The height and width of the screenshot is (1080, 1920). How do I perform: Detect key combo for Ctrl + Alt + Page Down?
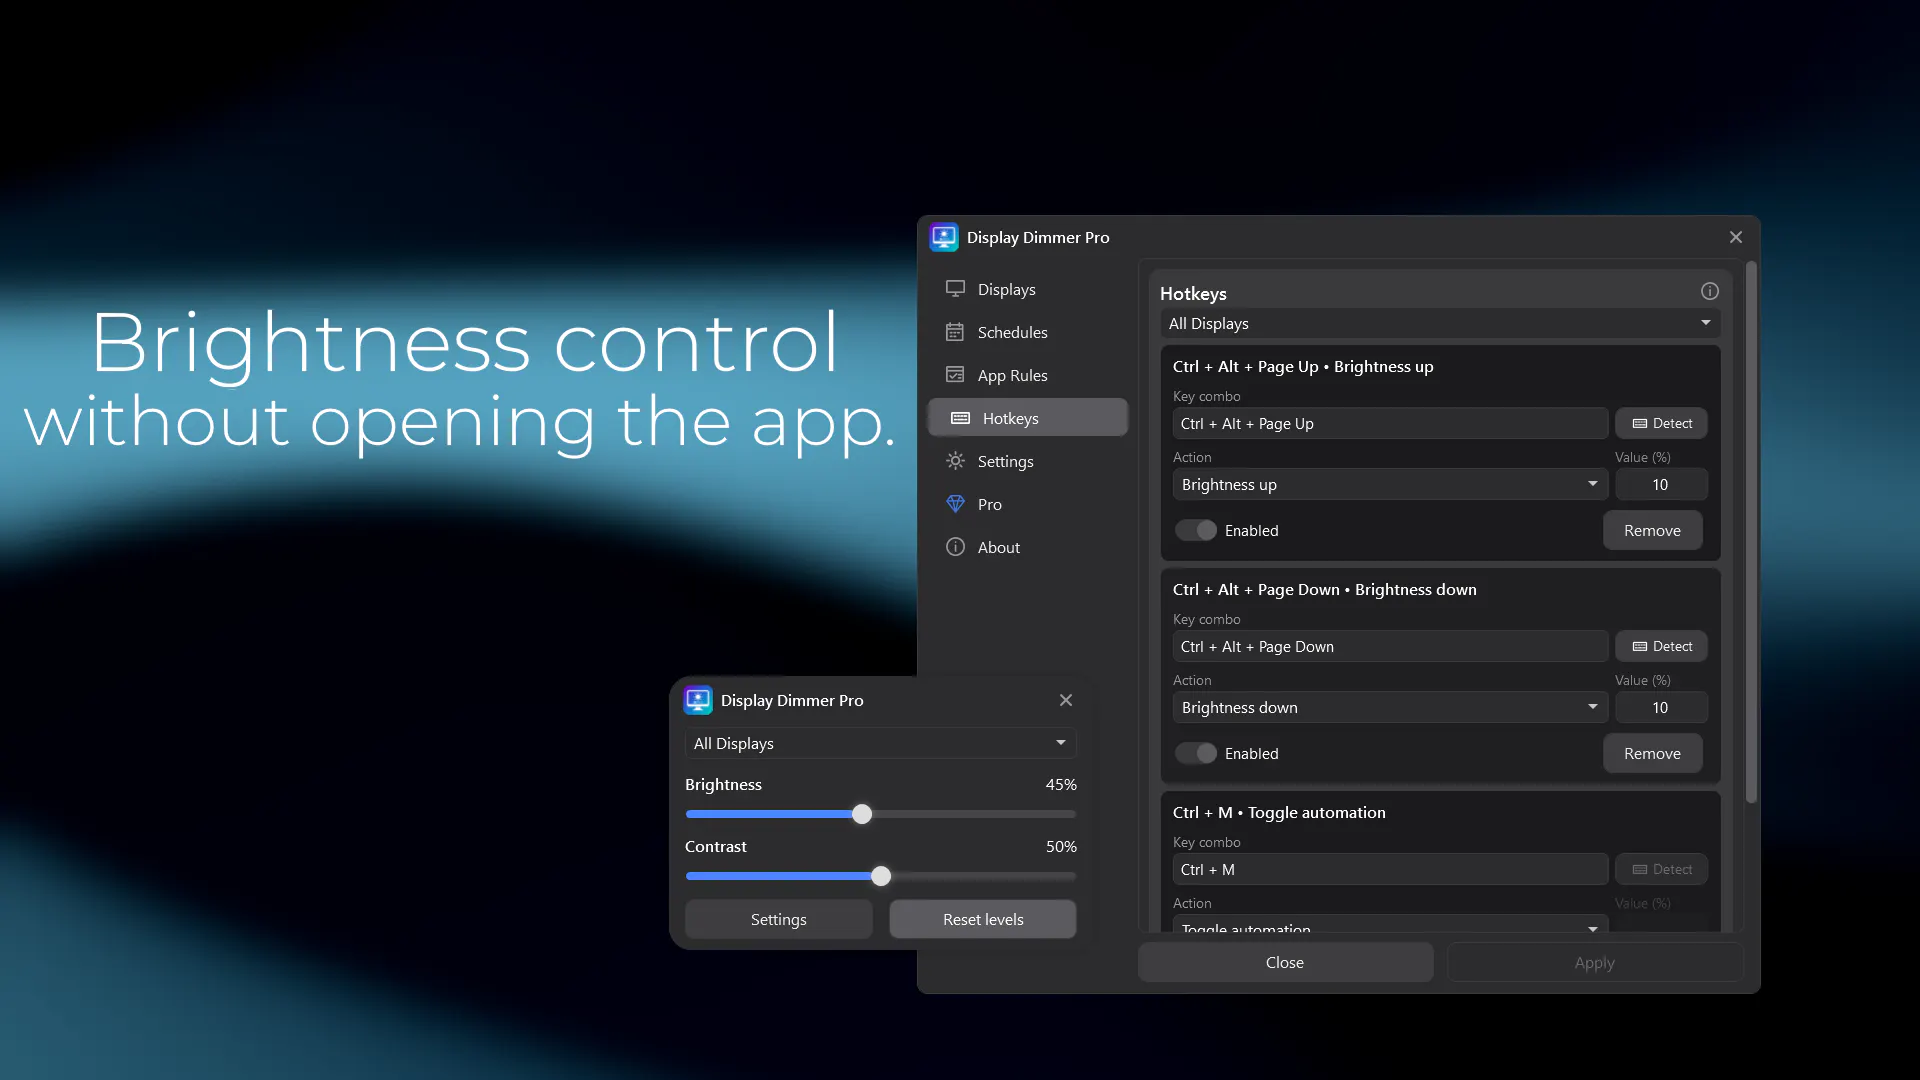click(1661, 646)
